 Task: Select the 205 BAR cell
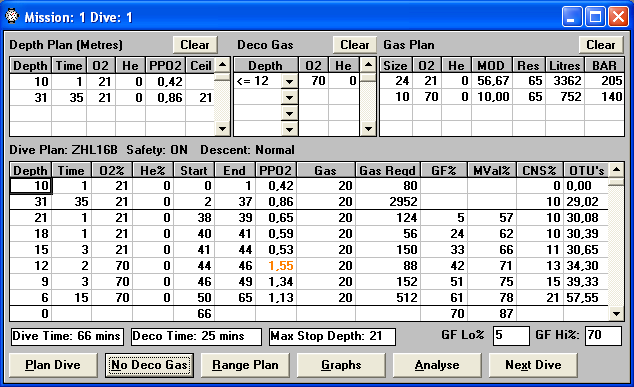(x=604, y=81)
